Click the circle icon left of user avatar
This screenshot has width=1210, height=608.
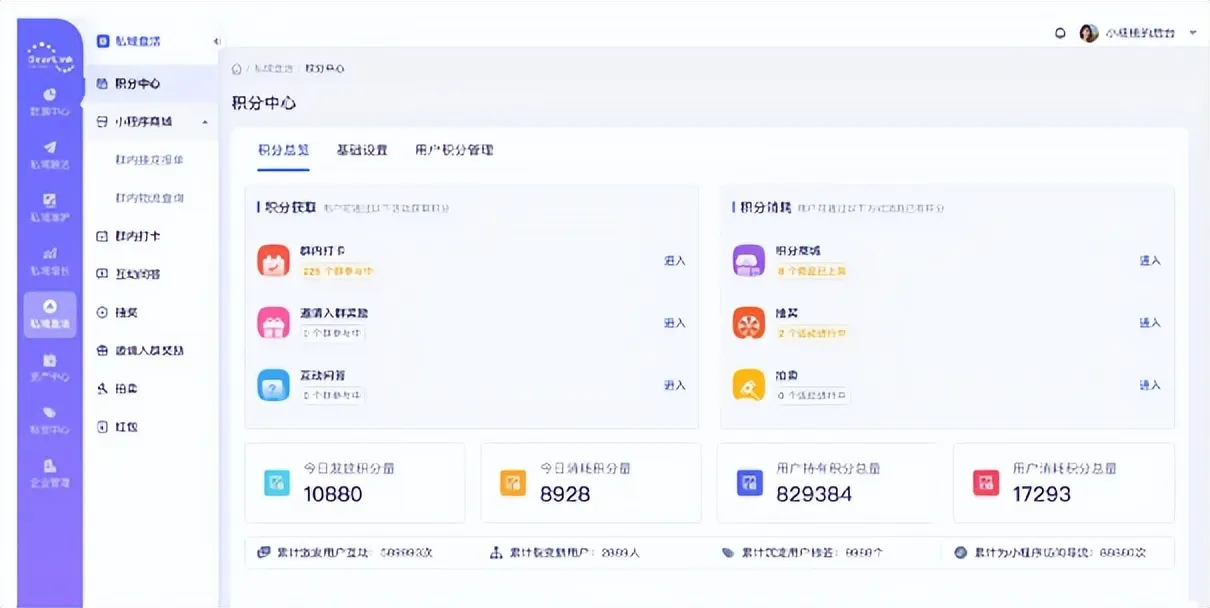[x=1060, y=33]
